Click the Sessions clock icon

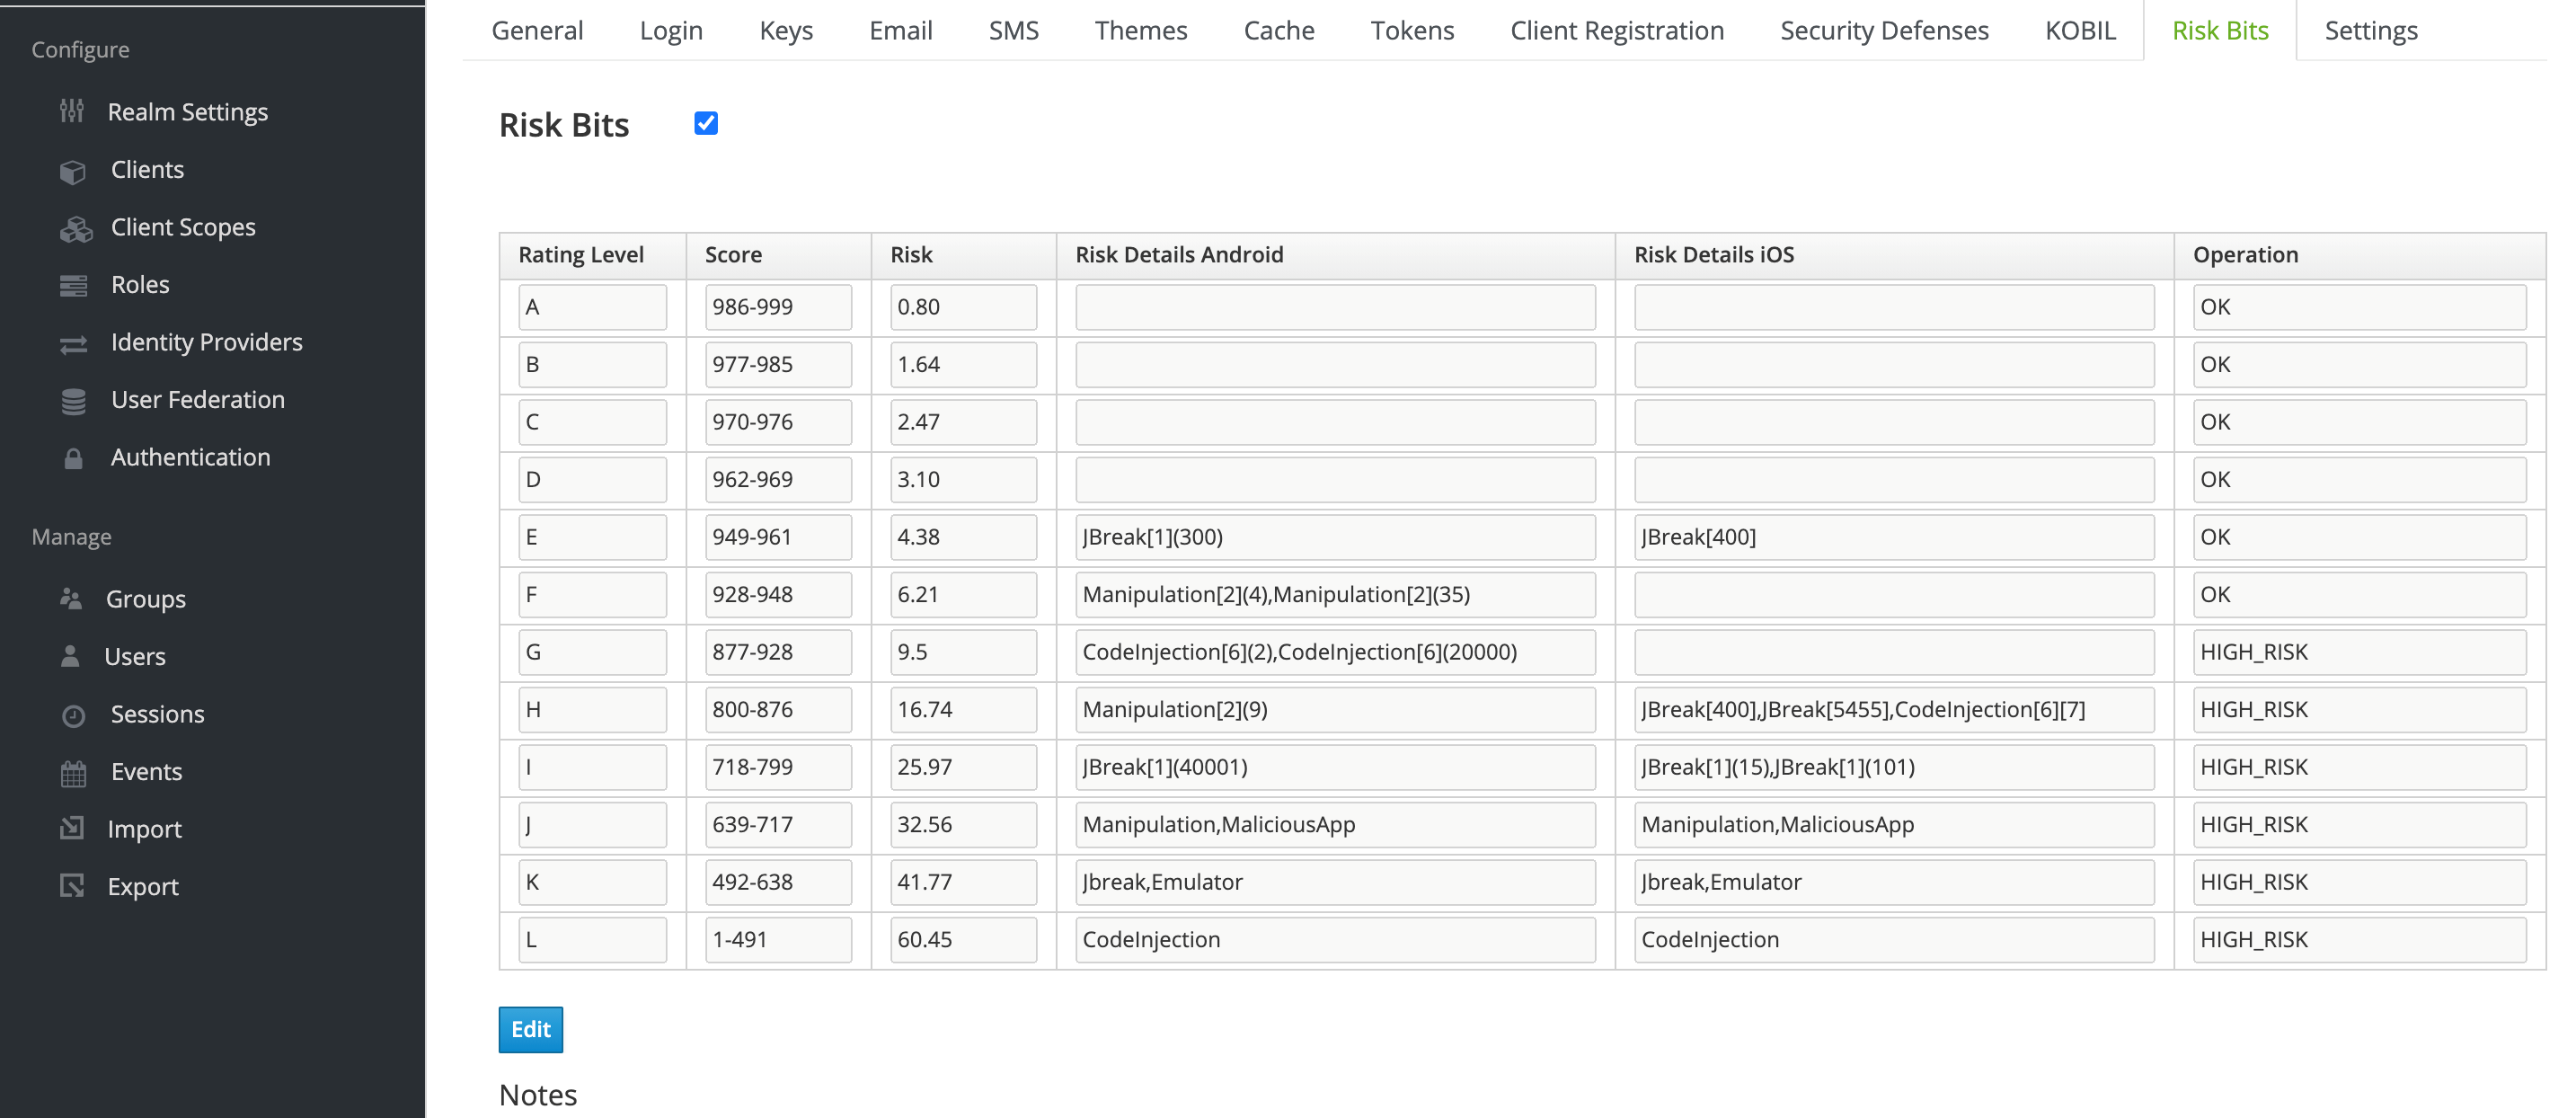73,715
